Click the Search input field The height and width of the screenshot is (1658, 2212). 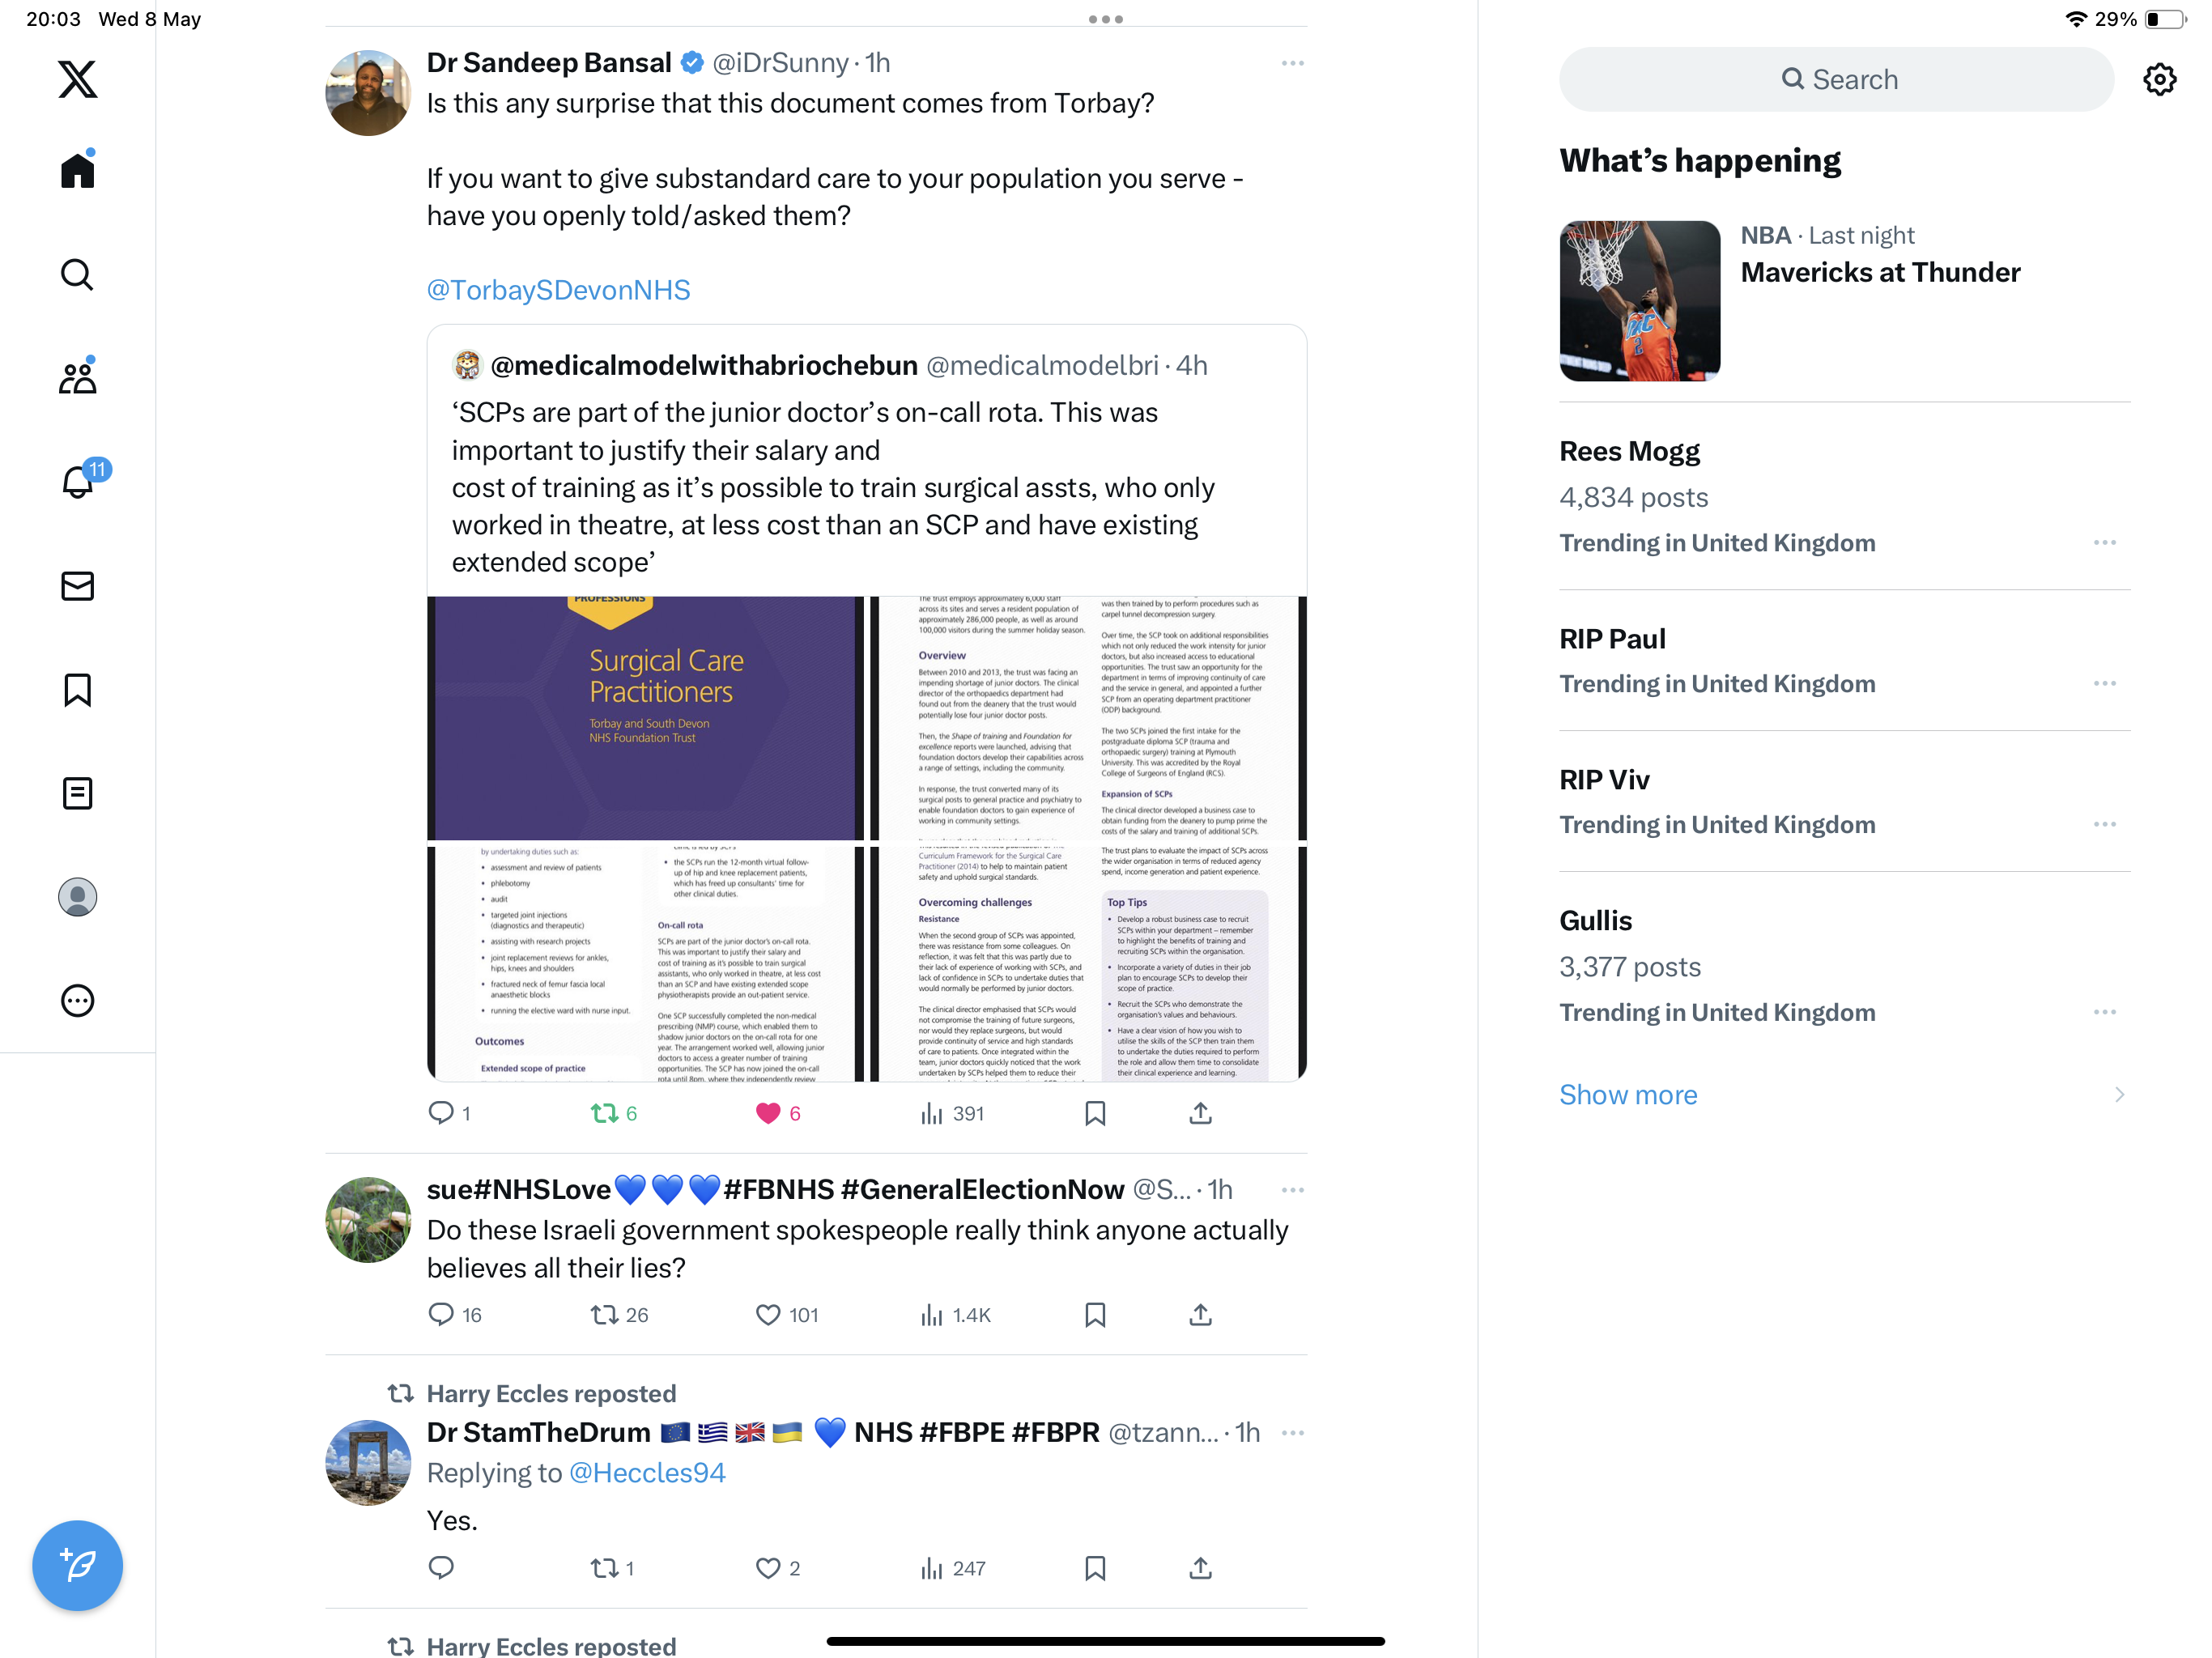pyautogui.click(x=1836, y=79)
